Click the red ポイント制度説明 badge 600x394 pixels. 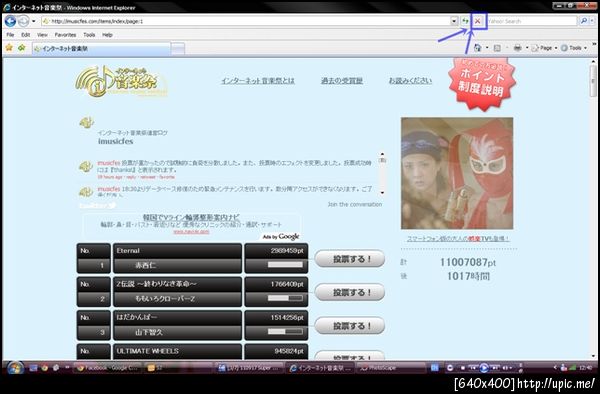click(482, 83)
